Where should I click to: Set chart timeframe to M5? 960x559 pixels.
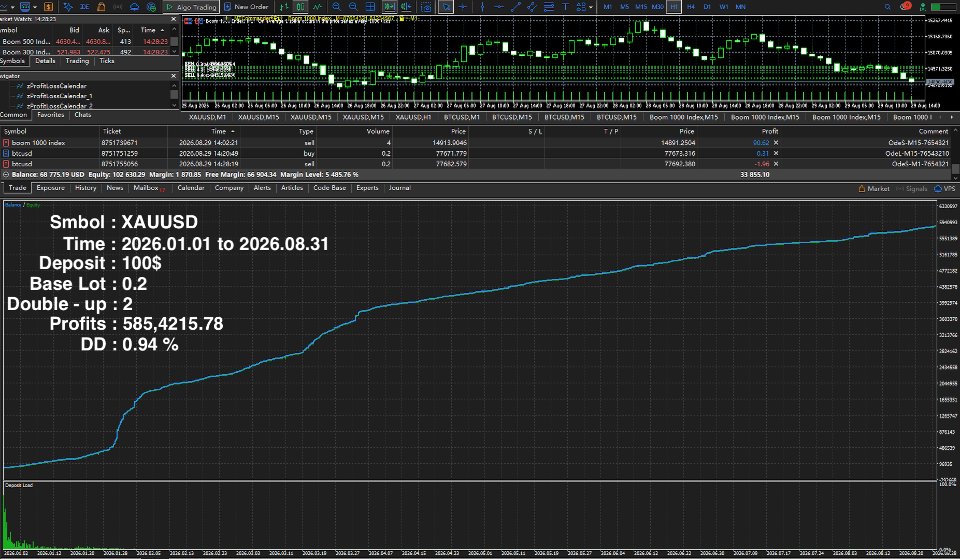pyautogui.click(x=624, y=7)
